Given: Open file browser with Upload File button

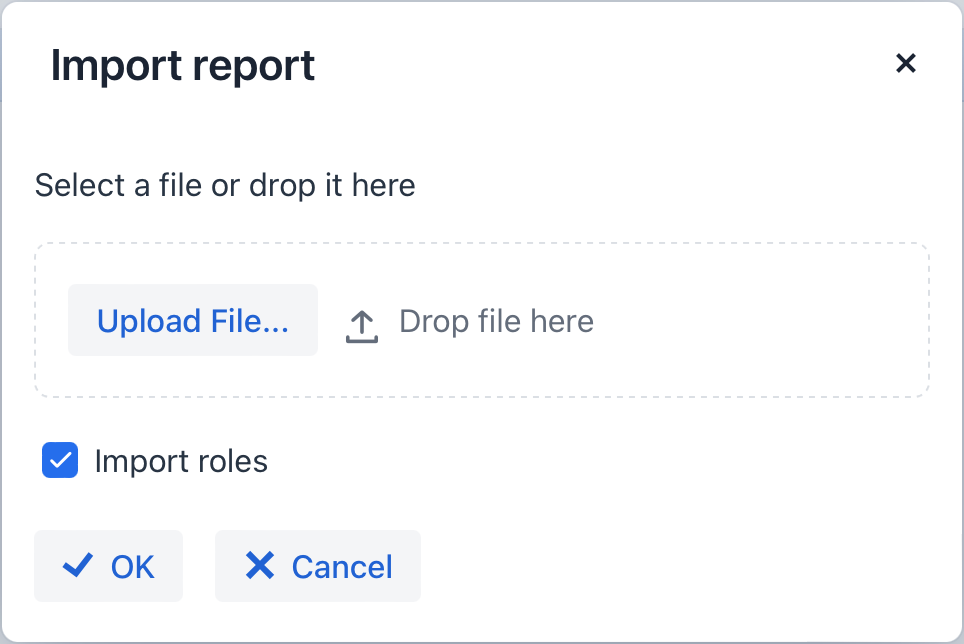Looking at the screenshot, I should point(192,321).
